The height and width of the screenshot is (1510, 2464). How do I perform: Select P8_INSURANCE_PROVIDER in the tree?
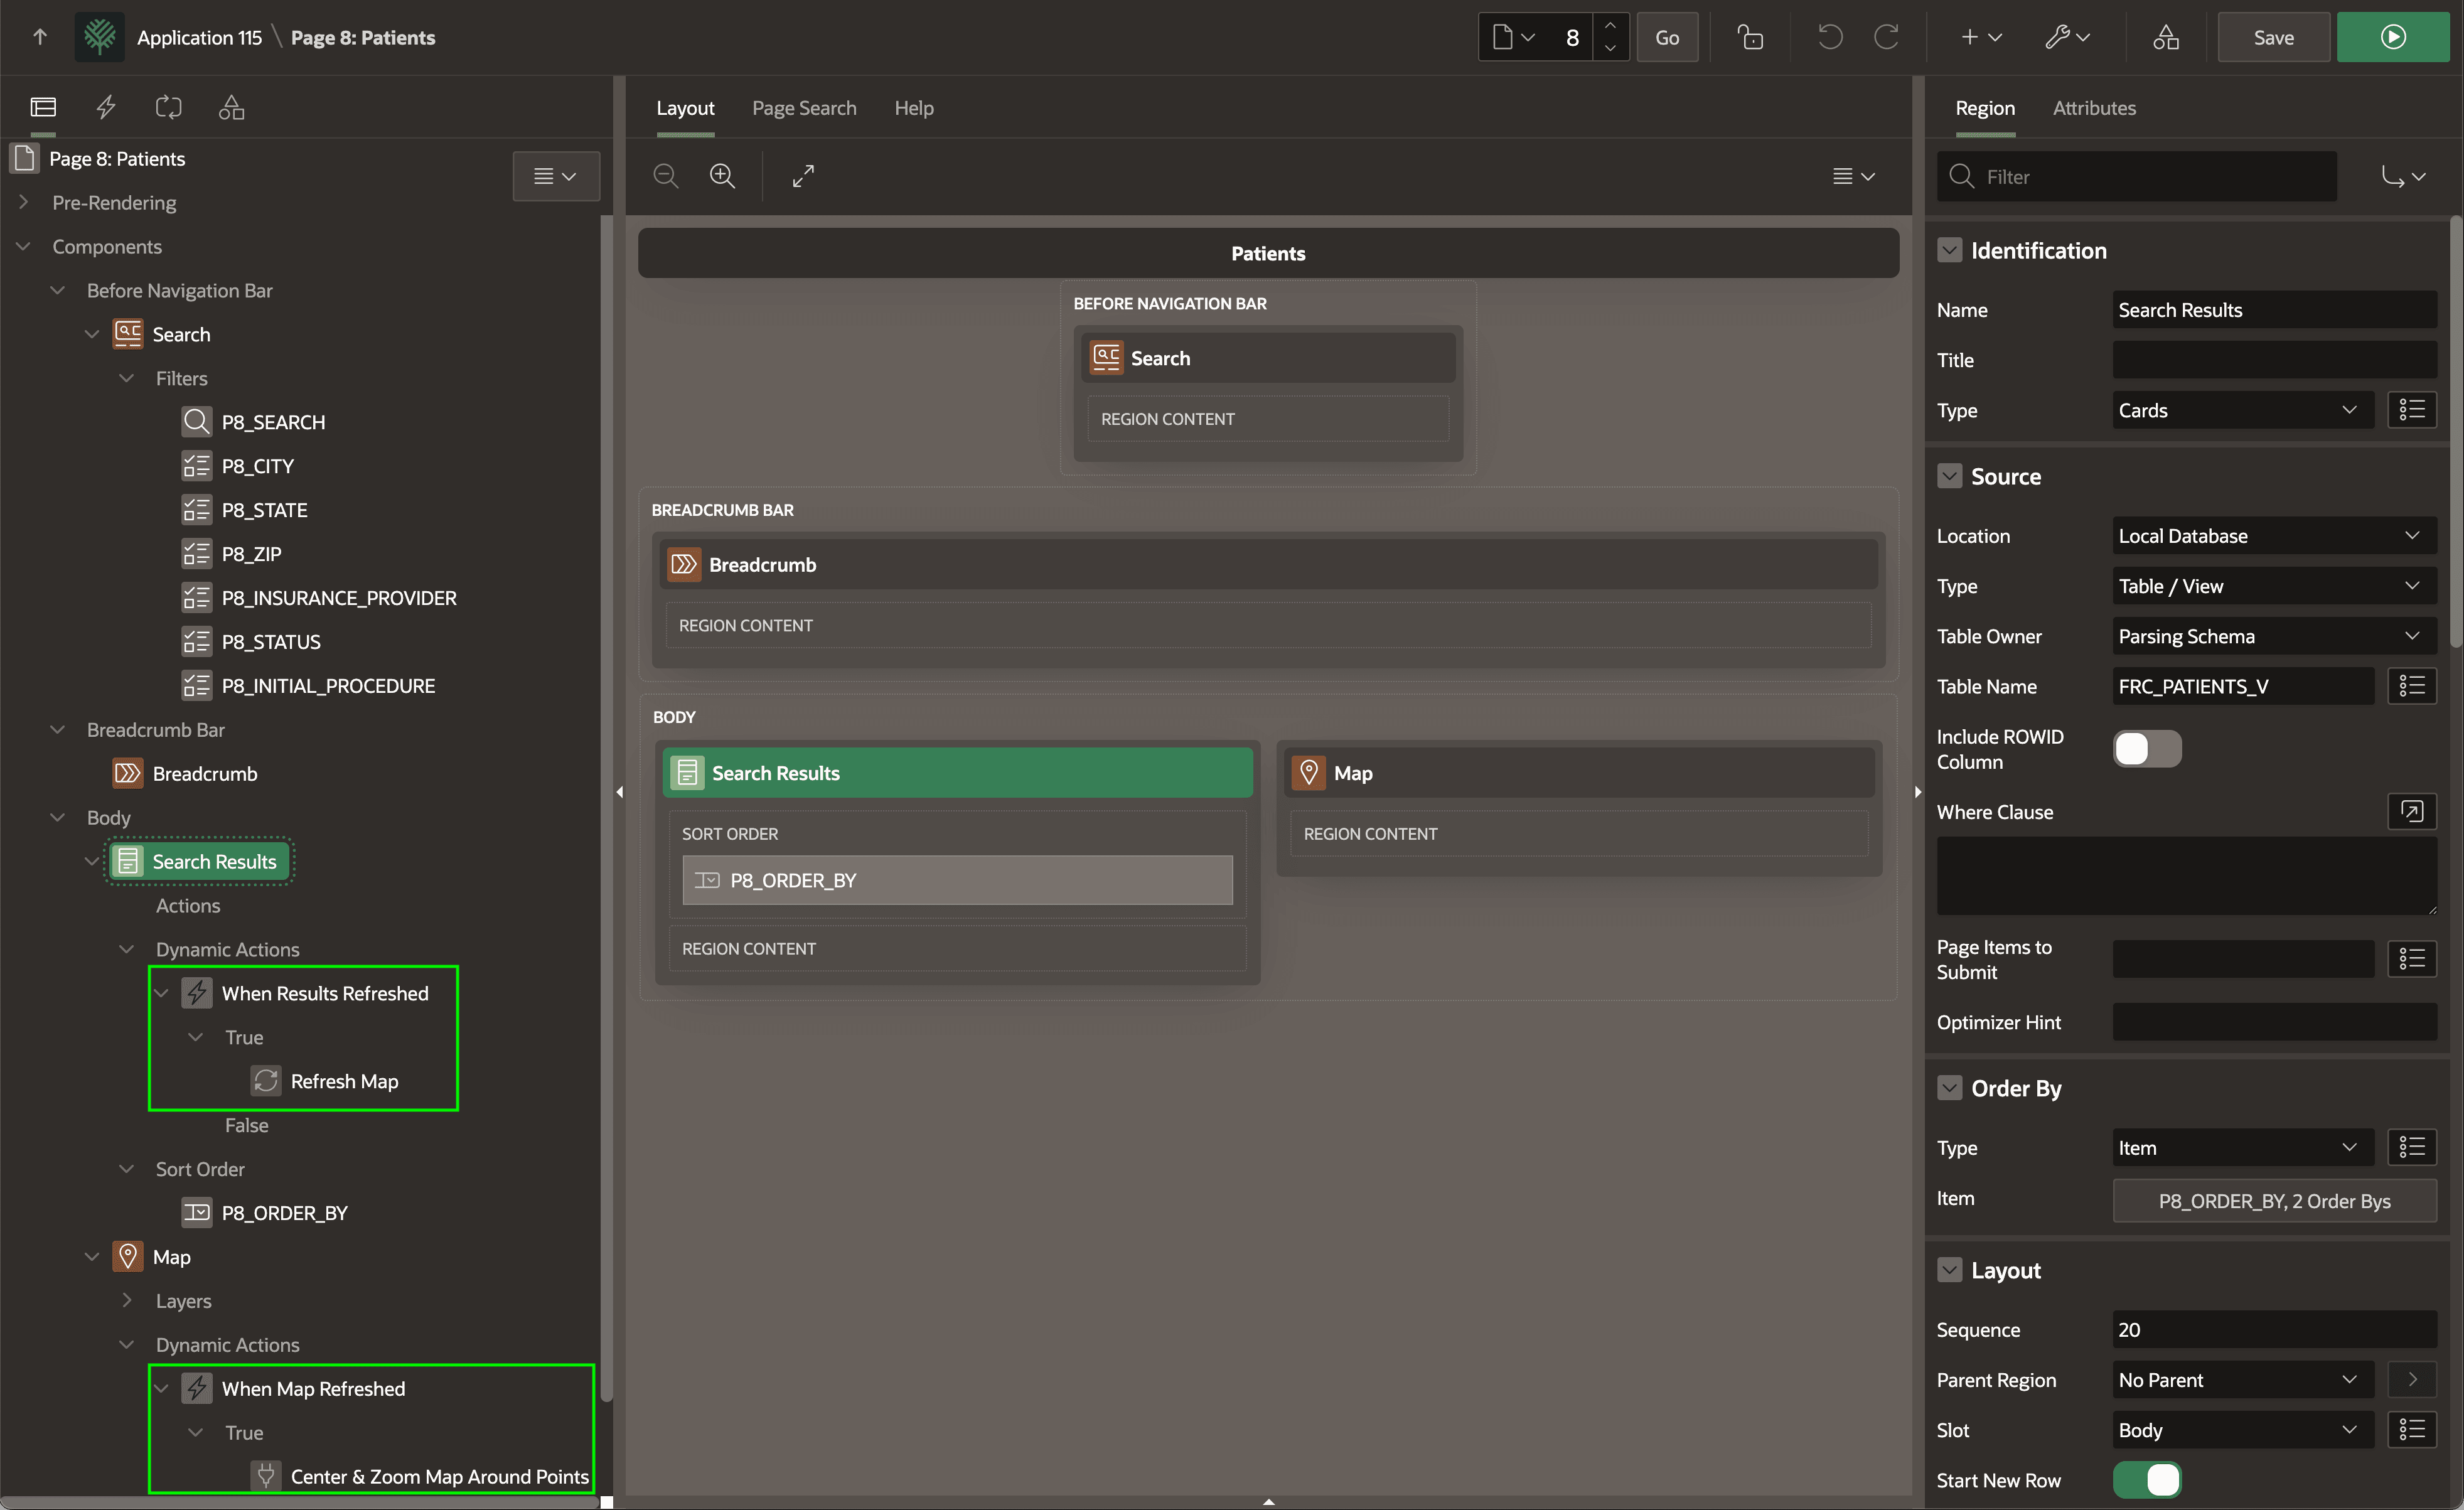pos(338,598)
